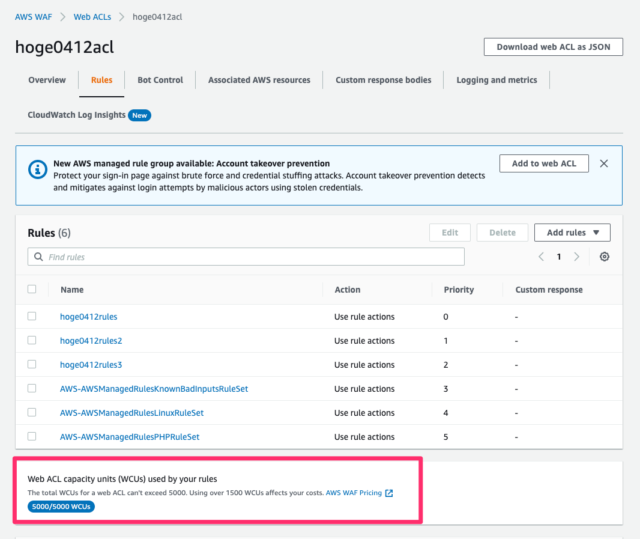
Task: Go to the next rules page arrow
Action: pos(576,257)
